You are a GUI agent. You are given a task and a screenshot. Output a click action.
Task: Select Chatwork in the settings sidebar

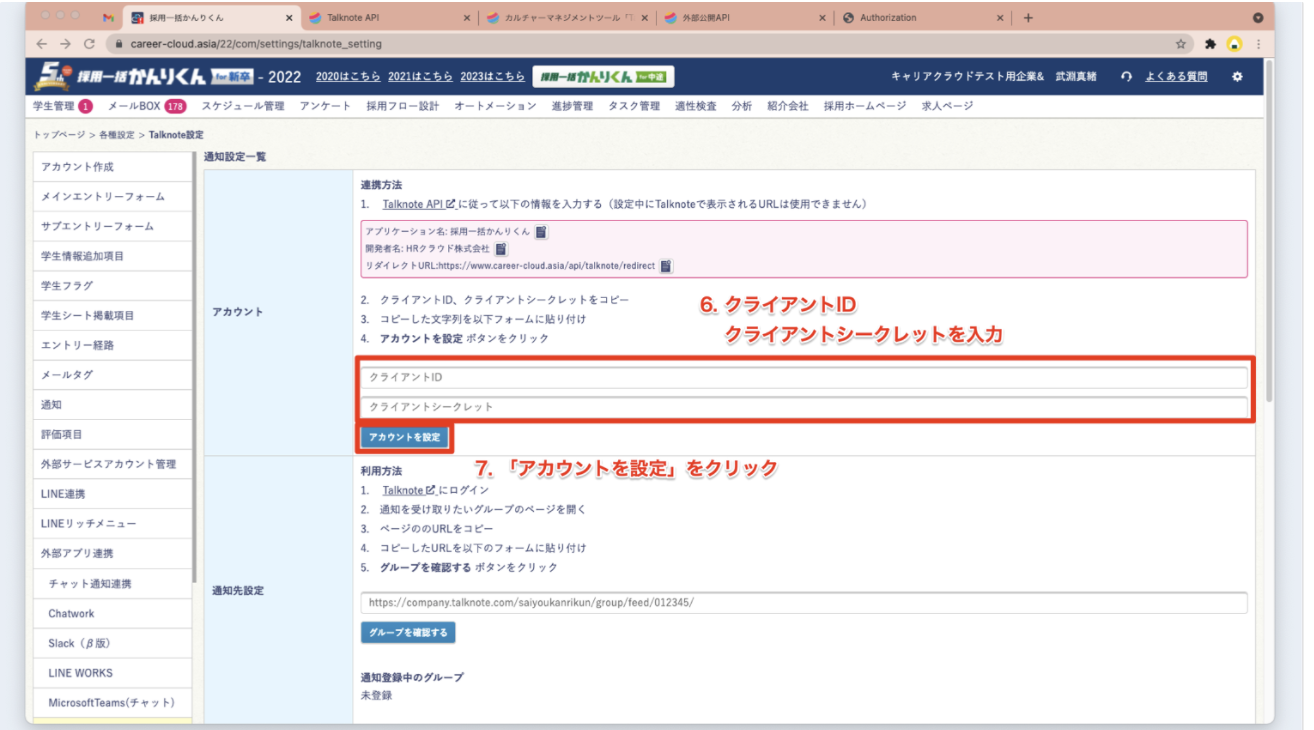pos(72,614)
